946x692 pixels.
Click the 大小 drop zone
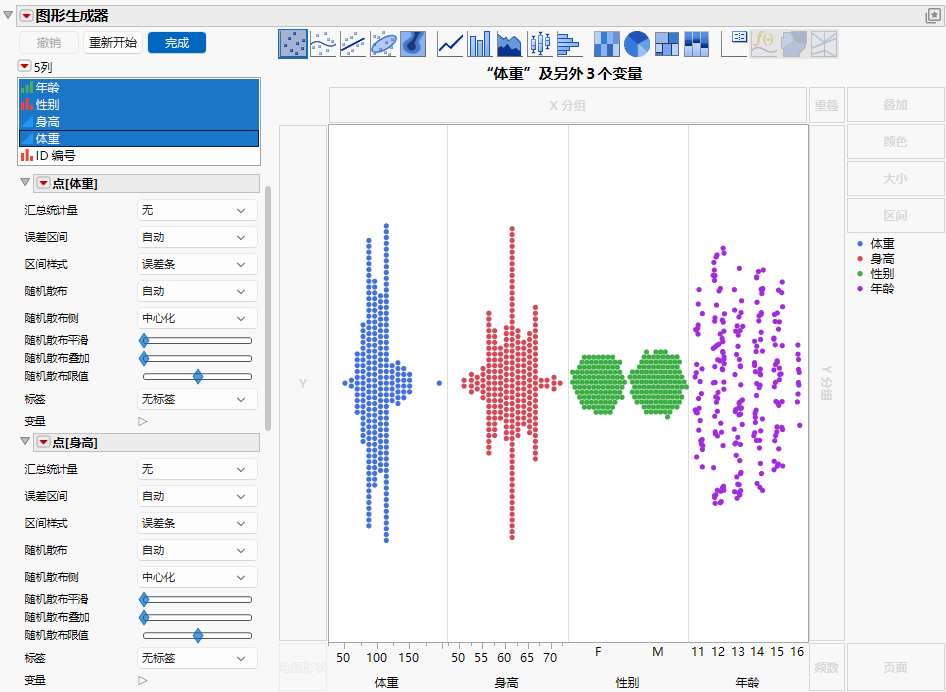pos(895,179)
